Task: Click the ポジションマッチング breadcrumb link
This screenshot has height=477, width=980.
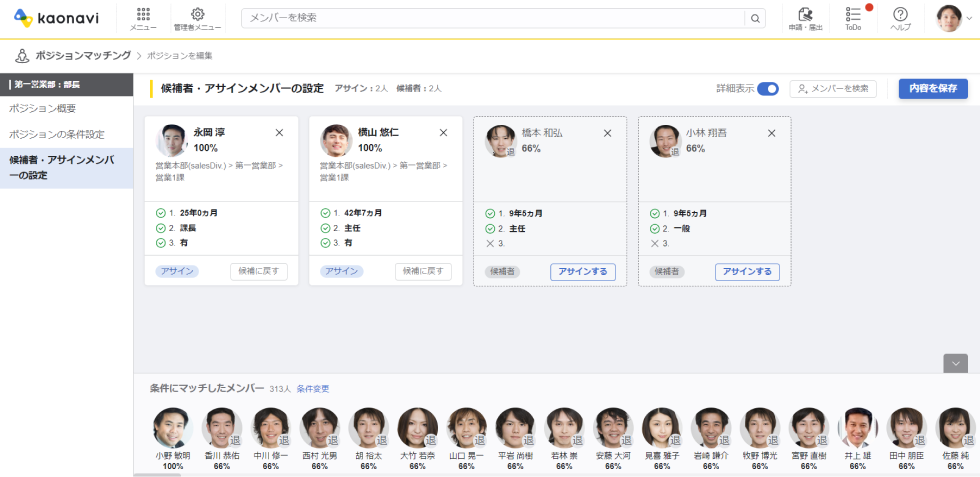Action: 82,55
